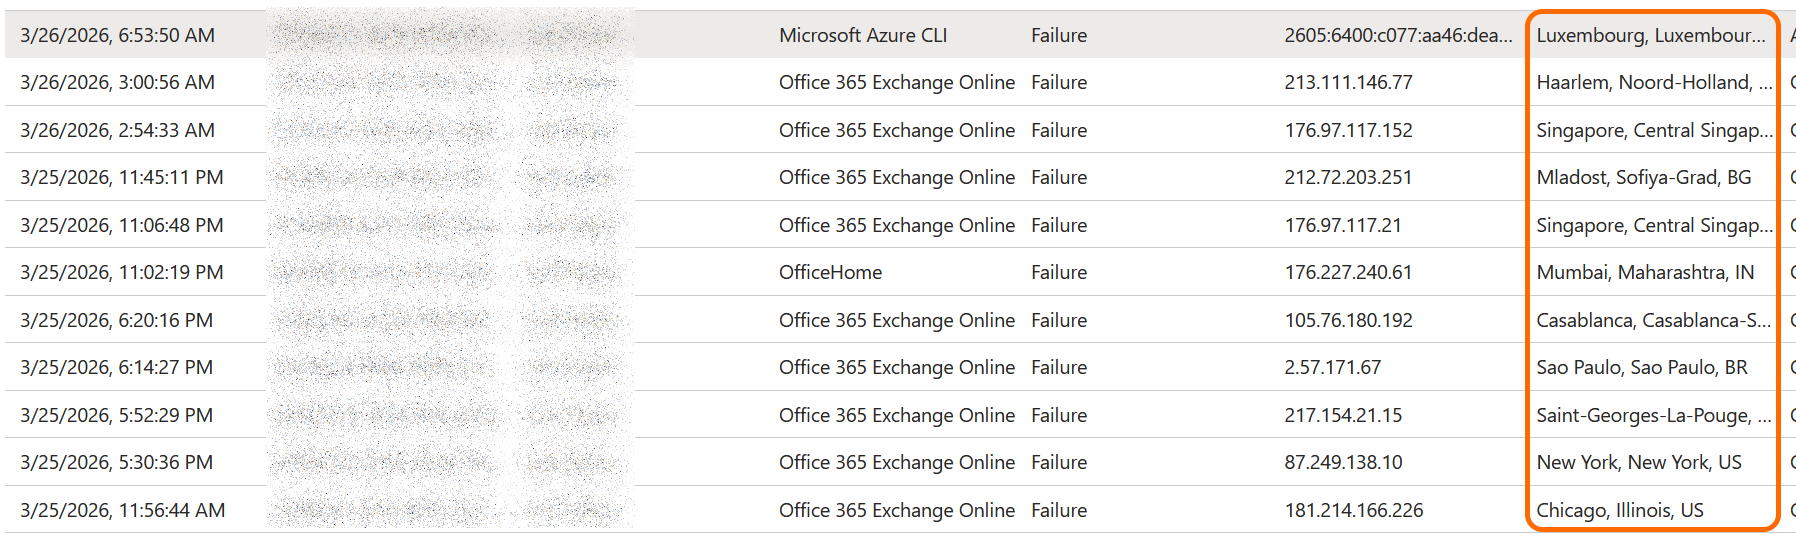Select IP address 181.214.166.226
This screenshot has width=1796, height=539.
tap(1353, 510)
